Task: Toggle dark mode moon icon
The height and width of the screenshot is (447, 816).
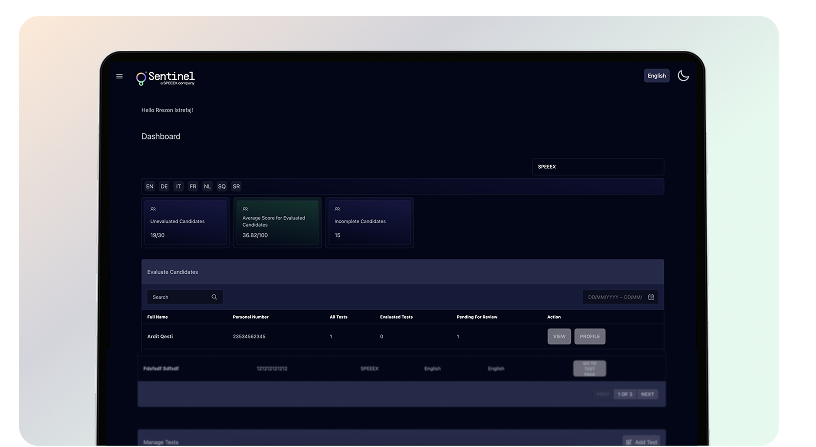Action: point(683,76)
